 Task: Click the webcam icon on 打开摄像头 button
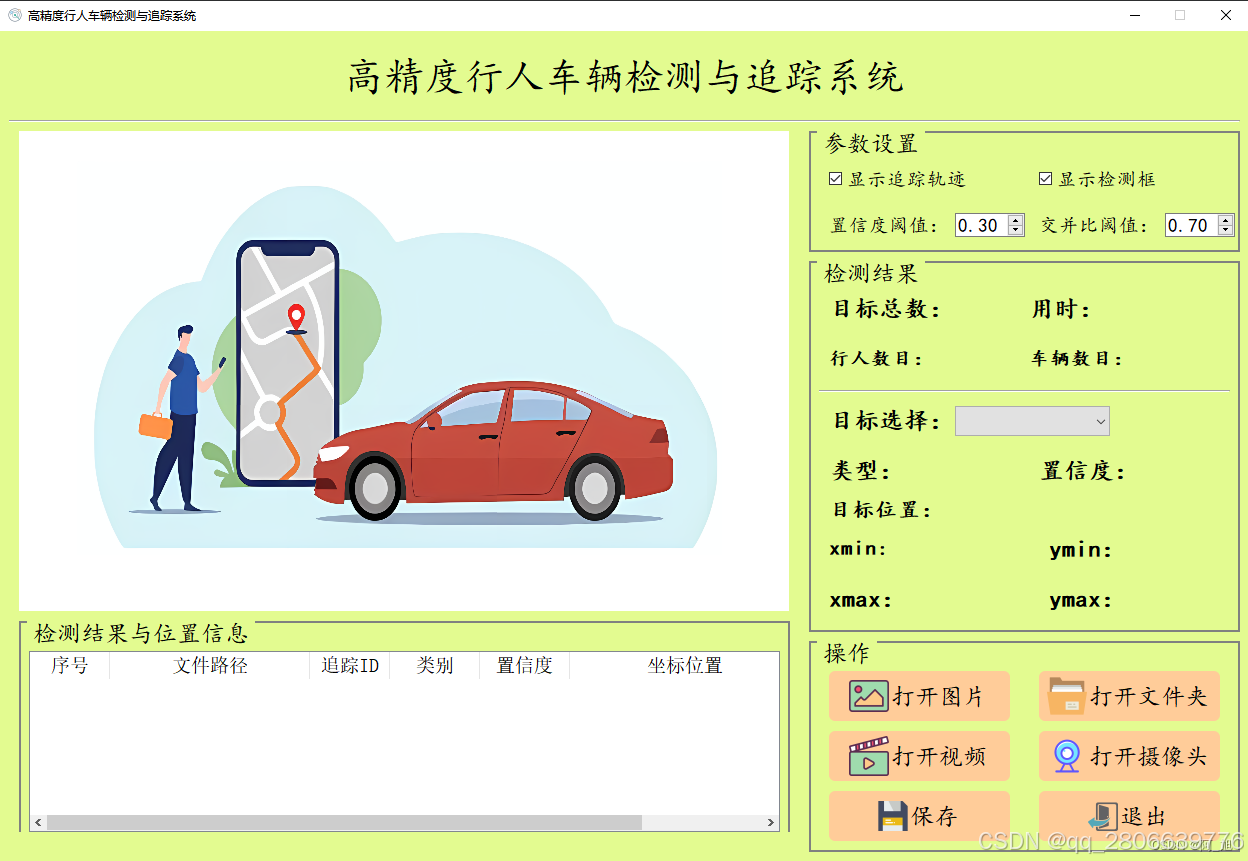(1067, 756)
